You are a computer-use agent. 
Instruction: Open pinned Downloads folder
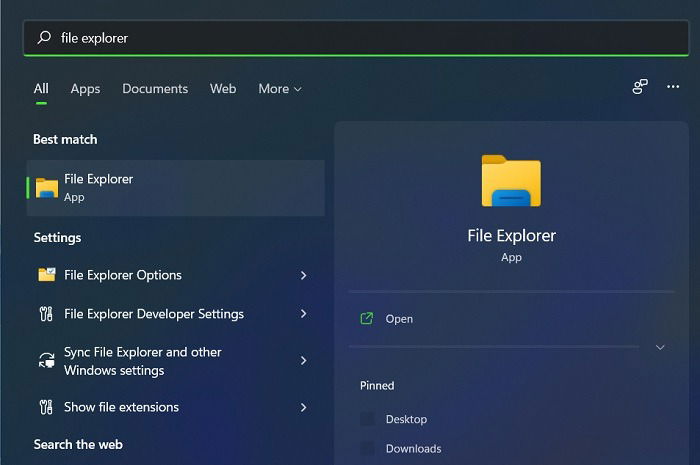pyautogui.click(x=413, y=448)
